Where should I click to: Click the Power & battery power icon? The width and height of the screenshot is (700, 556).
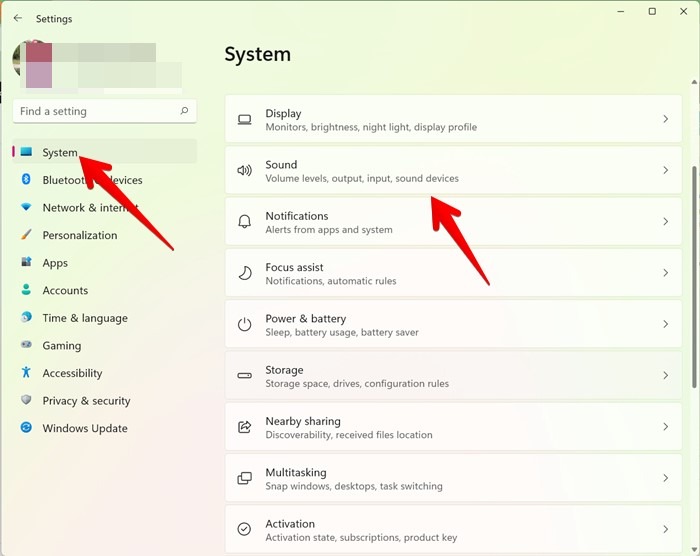244,324
